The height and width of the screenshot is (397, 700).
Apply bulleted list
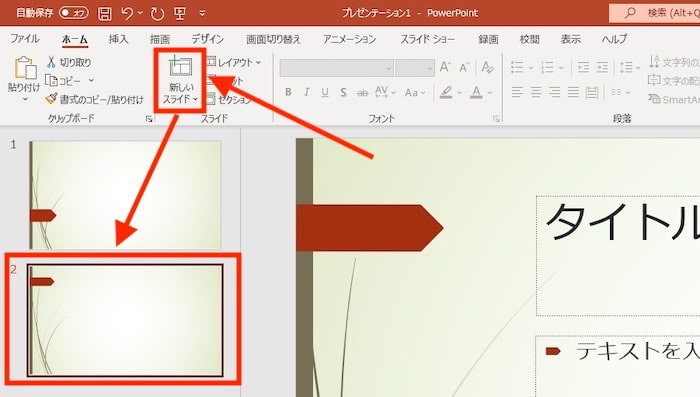pyautogui.click(x=517, y=67)
